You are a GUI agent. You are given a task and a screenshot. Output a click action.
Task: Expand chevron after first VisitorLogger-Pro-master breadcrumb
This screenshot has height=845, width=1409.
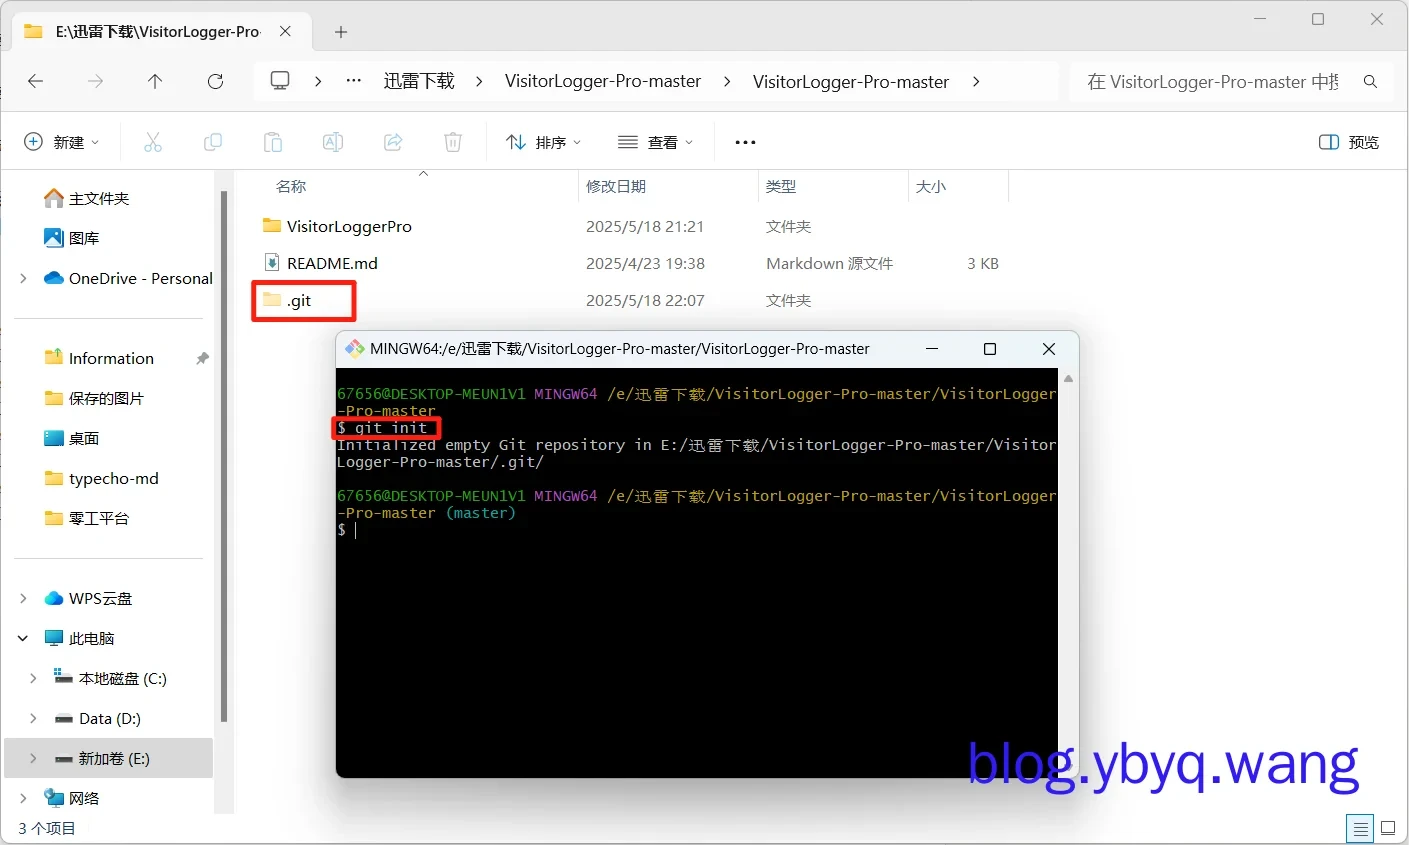pyautogui.click(x=727, y=82)
